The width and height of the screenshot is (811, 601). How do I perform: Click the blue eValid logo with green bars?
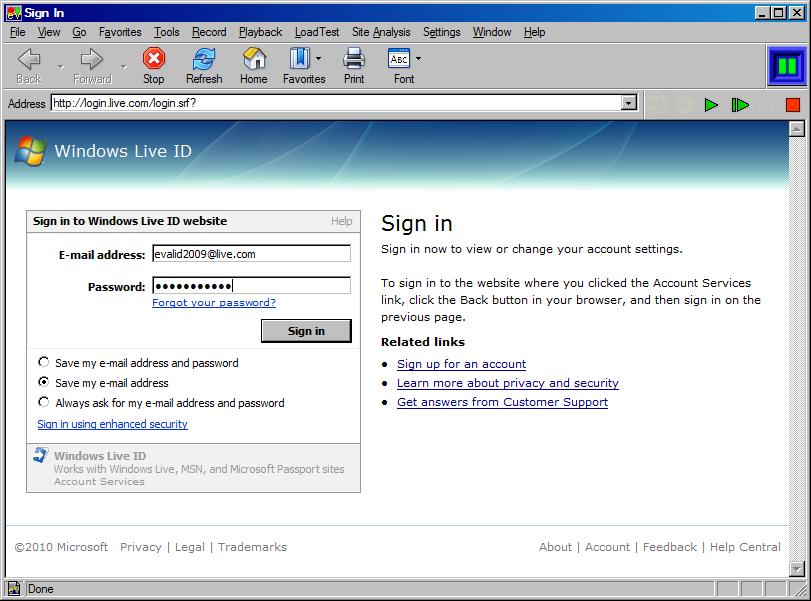pyautogui.click(x=786, y=66)
